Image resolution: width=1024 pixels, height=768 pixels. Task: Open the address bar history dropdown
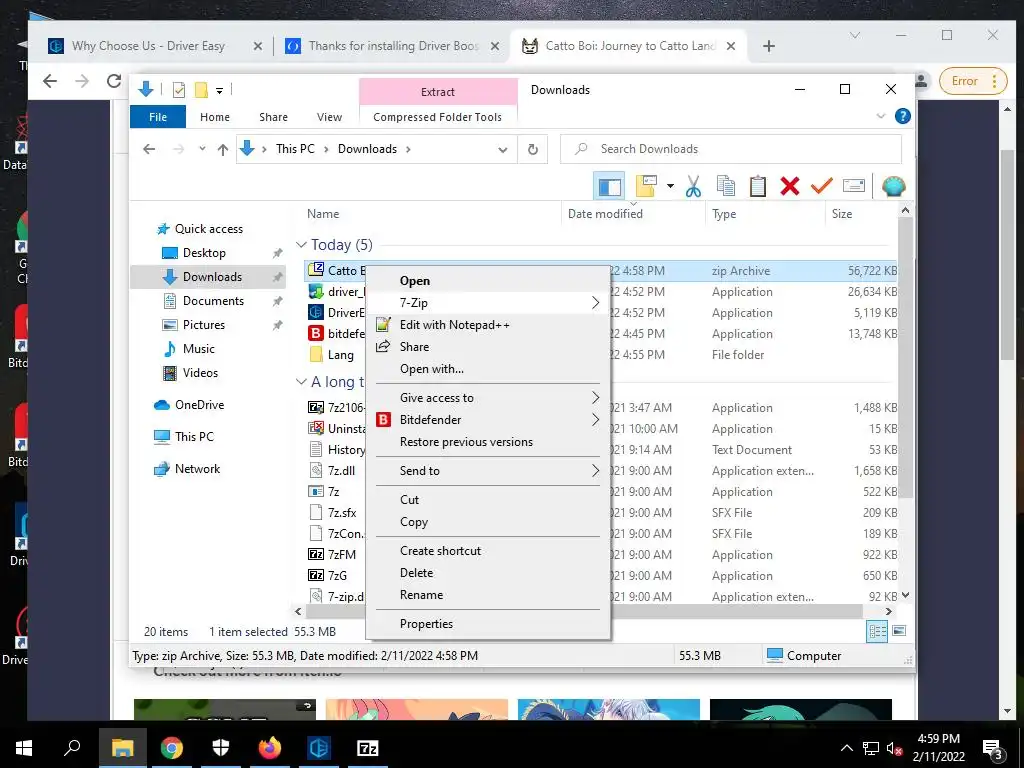(502, 150)
